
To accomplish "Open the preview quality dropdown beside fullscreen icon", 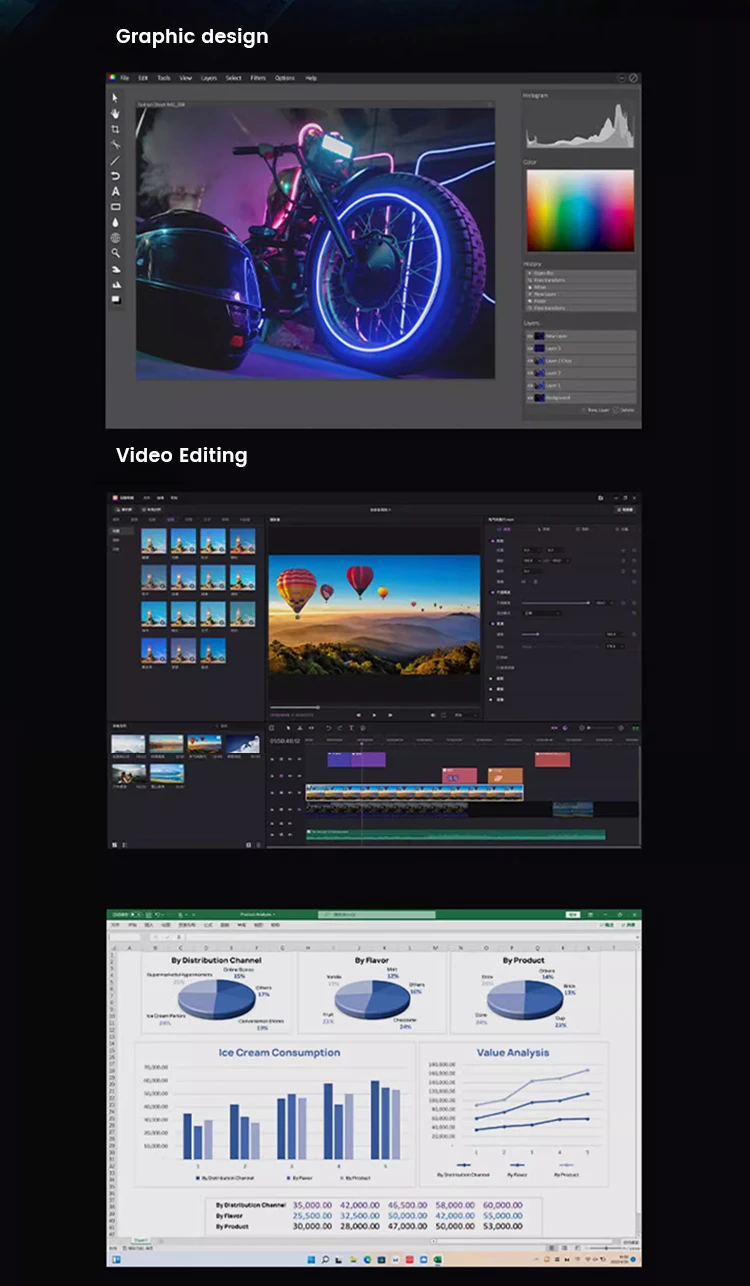I will point(464,715).
